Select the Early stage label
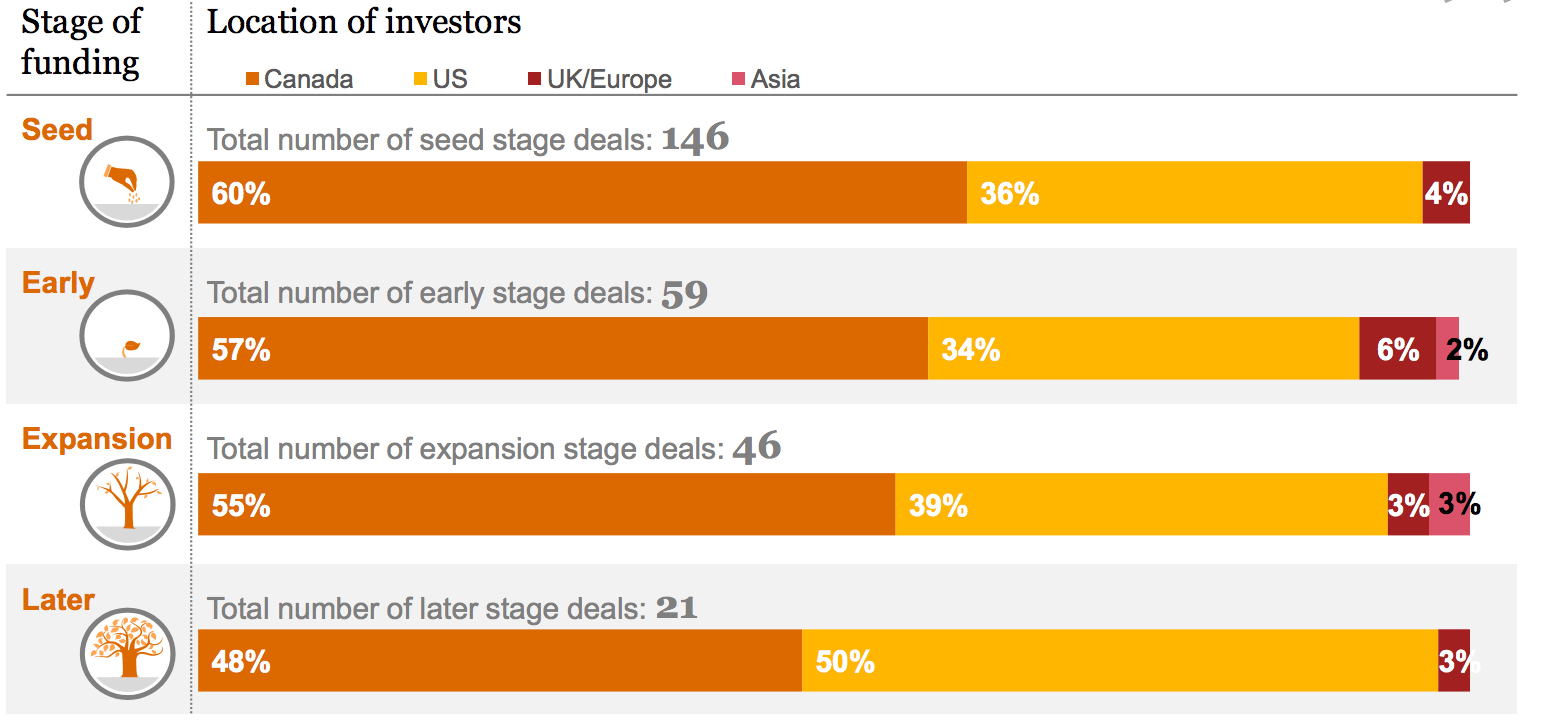1544x720 pixels. click(58, 283)
